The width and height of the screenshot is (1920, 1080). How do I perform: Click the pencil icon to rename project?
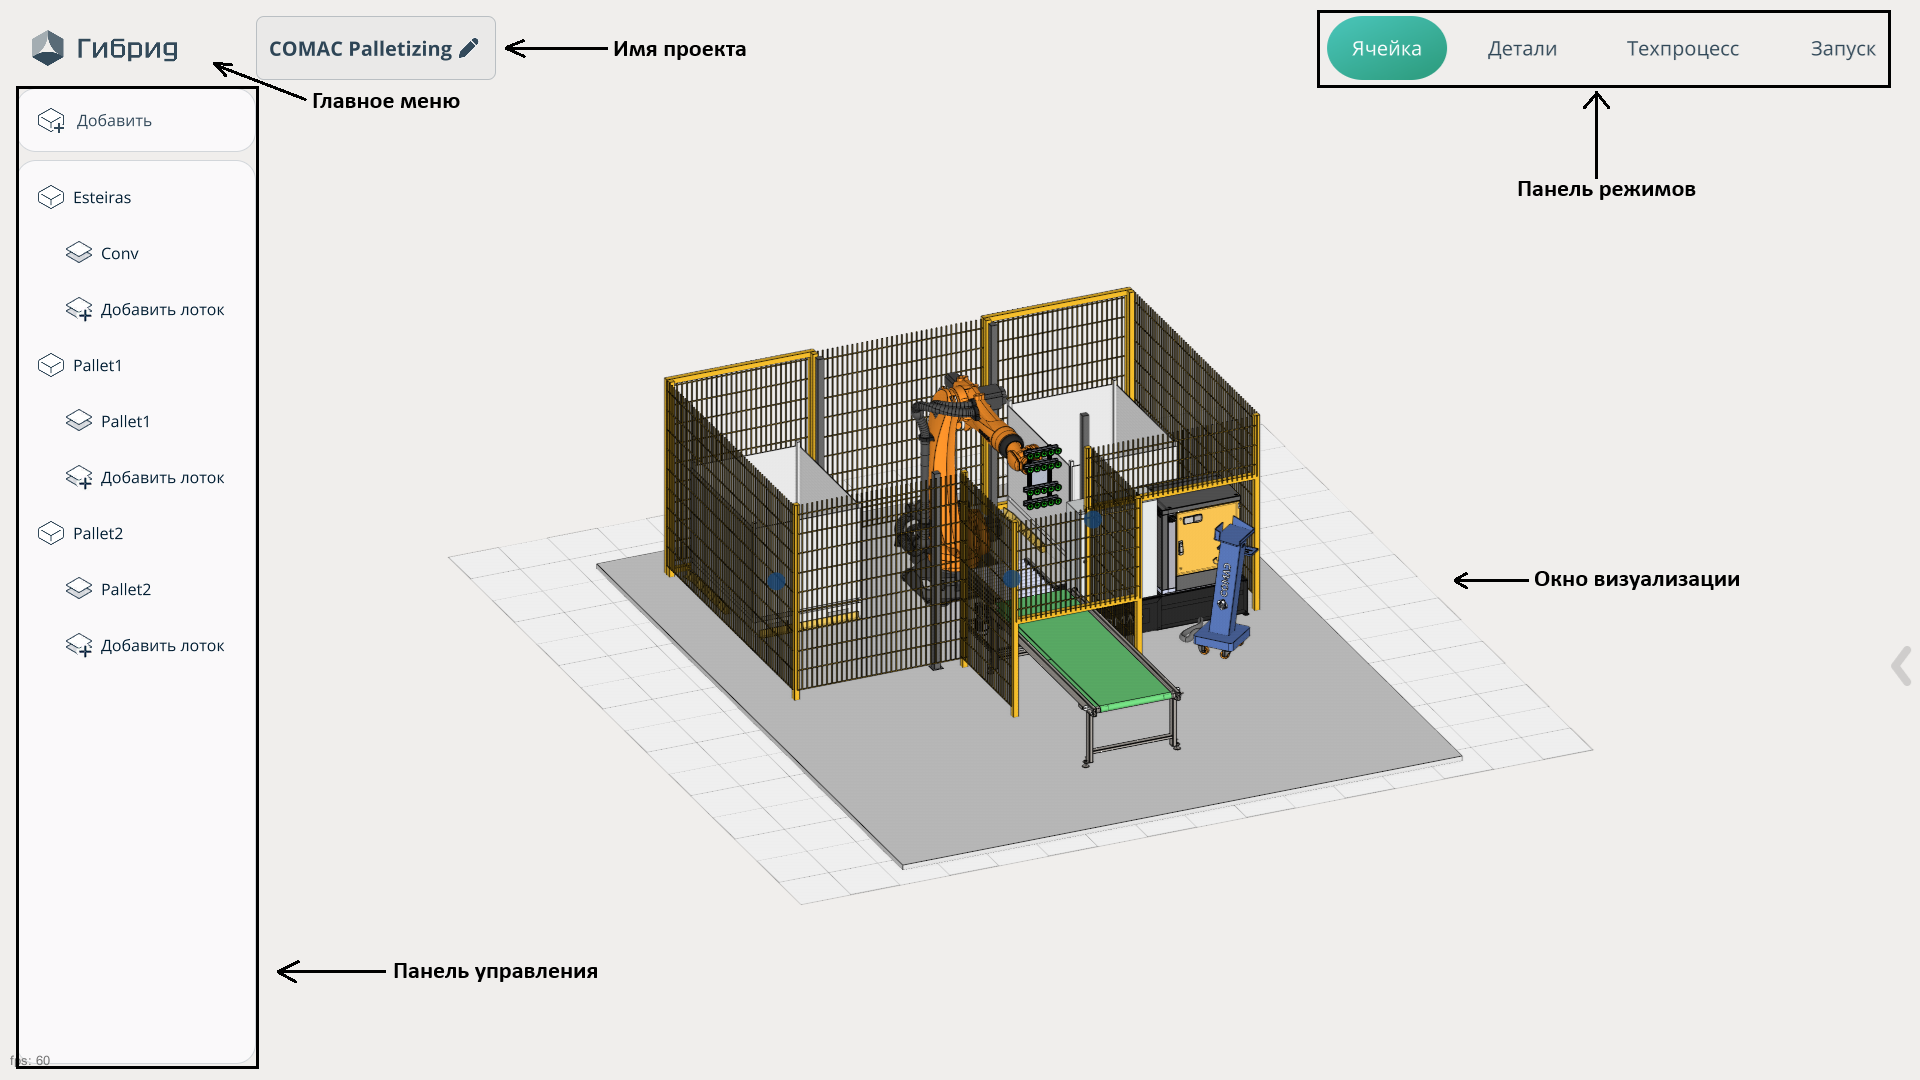click(469, 48)
